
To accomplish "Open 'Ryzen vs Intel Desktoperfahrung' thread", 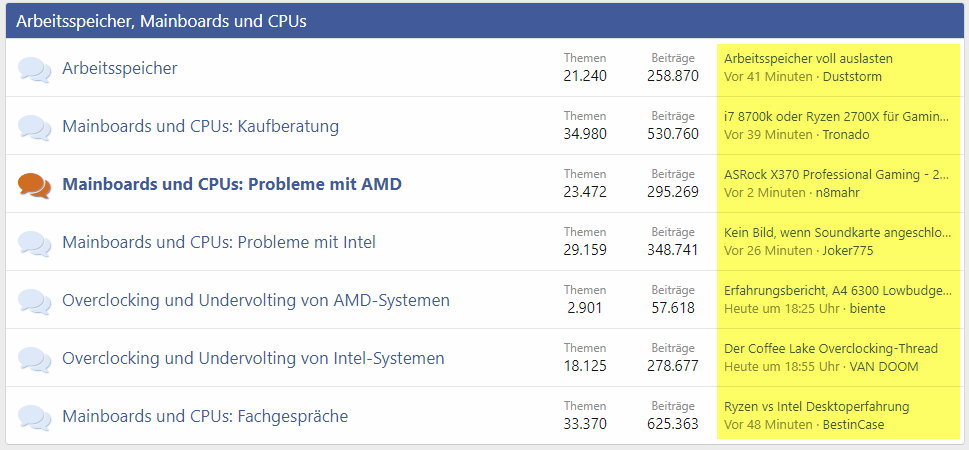I will pos(816,406).
